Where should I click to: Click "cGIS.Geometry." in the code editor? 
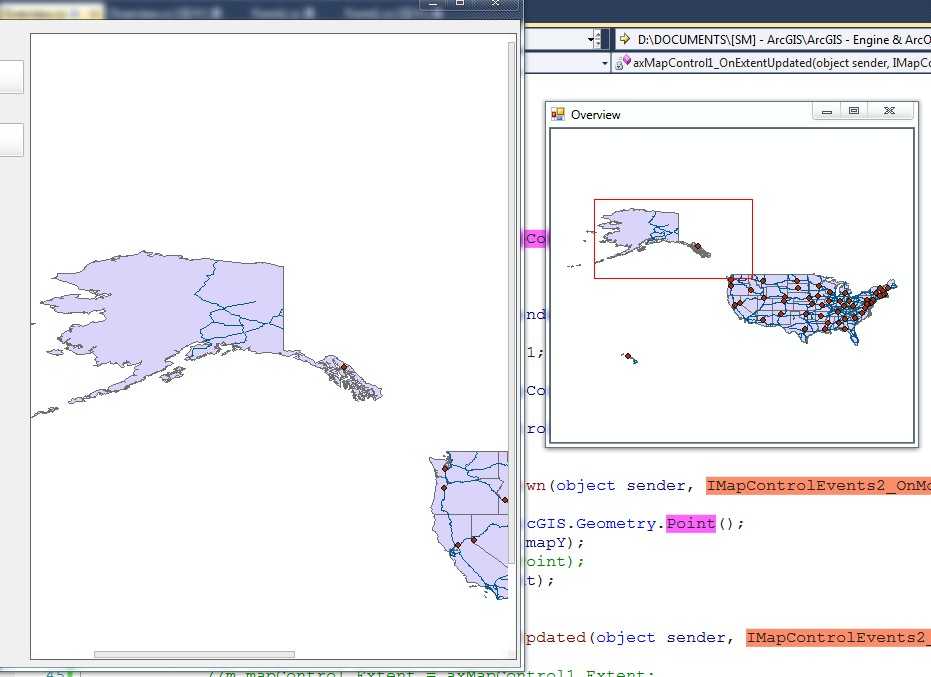click(x=596, y=523)
